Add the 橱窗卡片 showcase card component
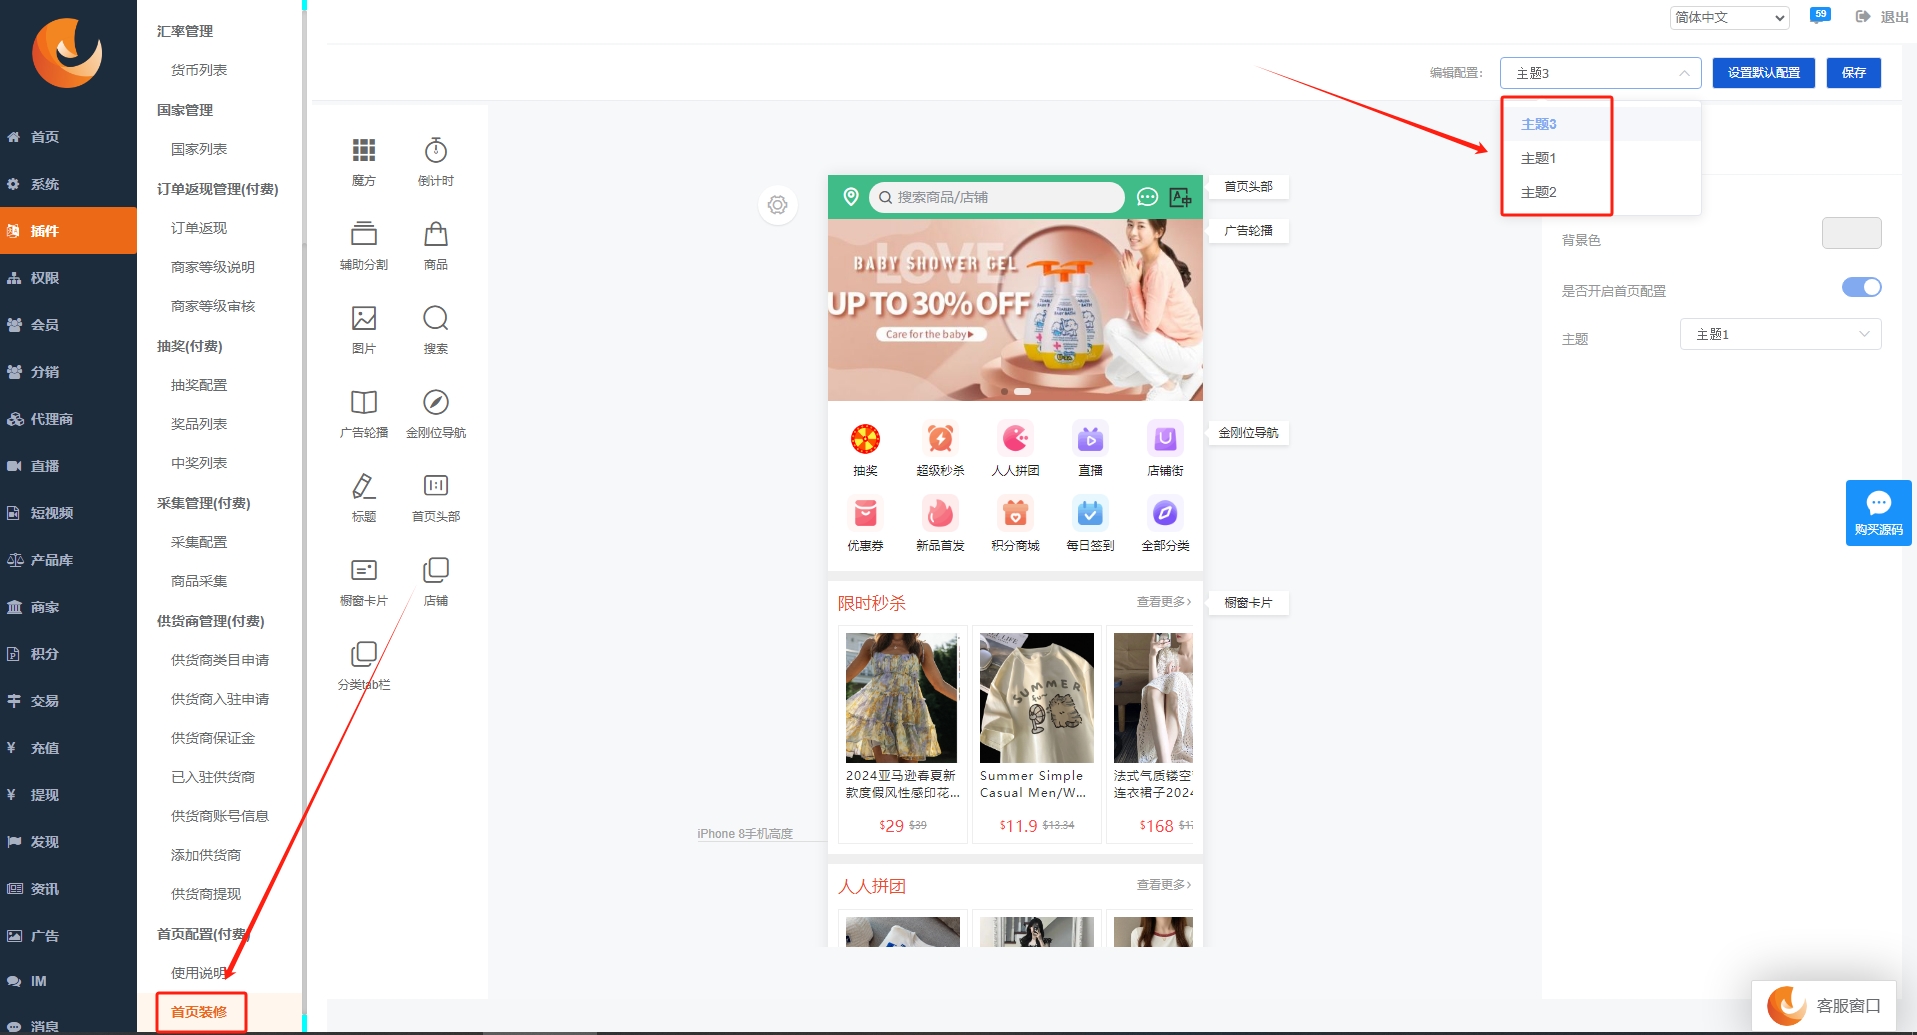Image resolution: width=1917 pixels, height=1035 pixels. tap(364, 582)
